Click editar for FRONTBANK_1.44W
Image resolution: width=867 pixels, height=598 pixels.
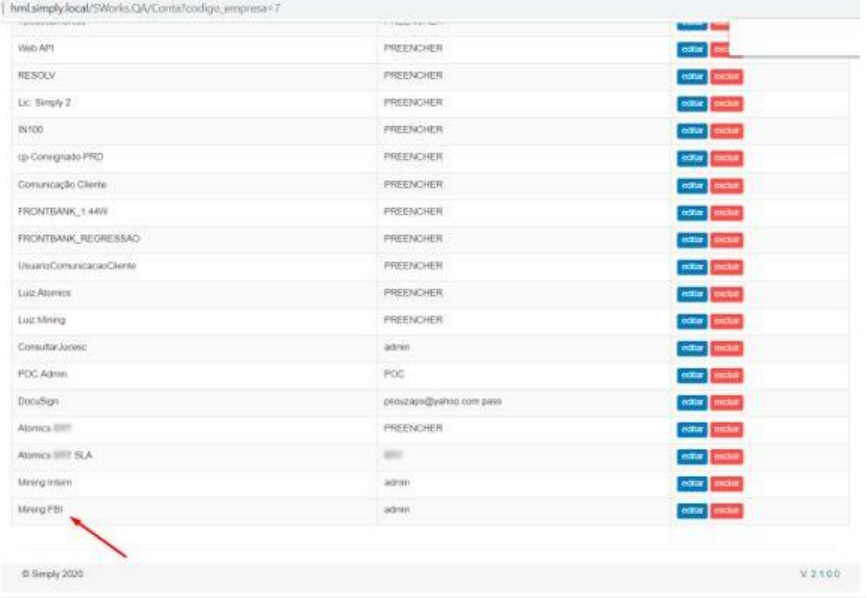(692, 213)
